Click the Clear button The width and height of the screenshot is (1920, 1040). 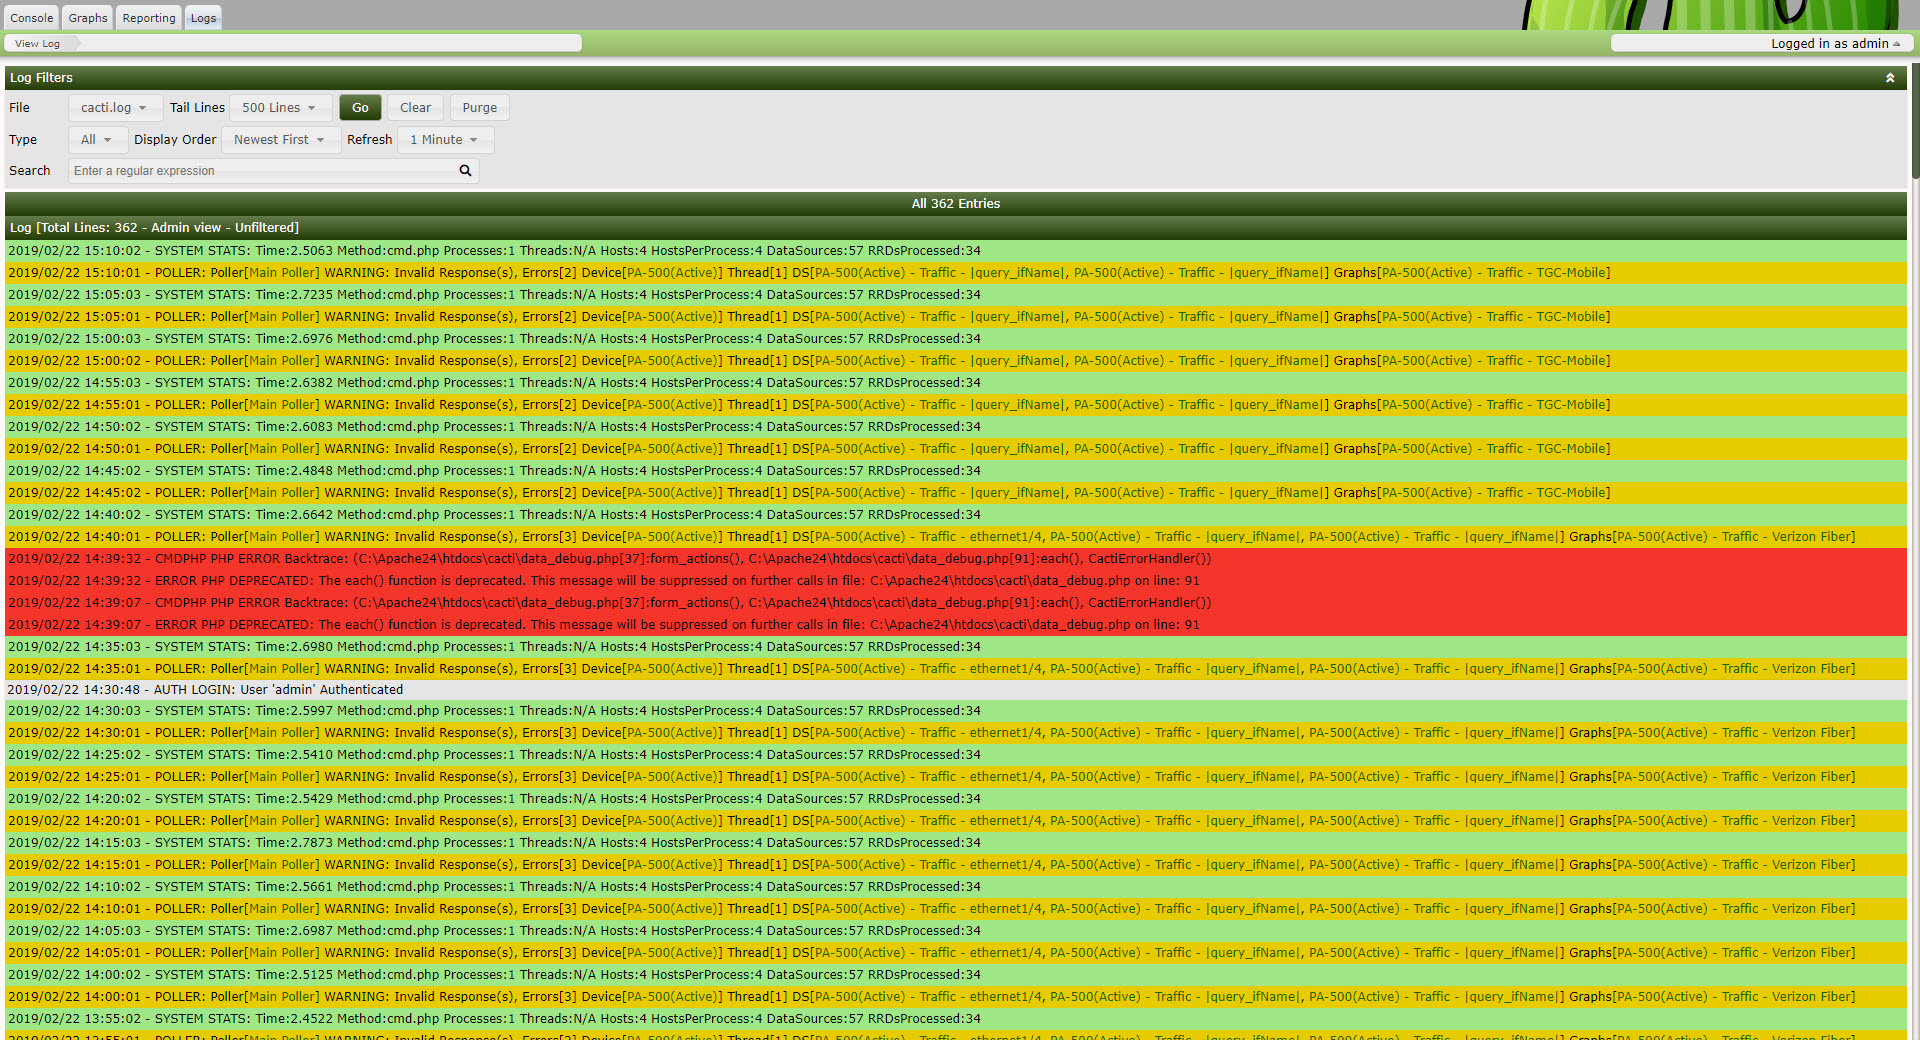click(x=415, y=108)
